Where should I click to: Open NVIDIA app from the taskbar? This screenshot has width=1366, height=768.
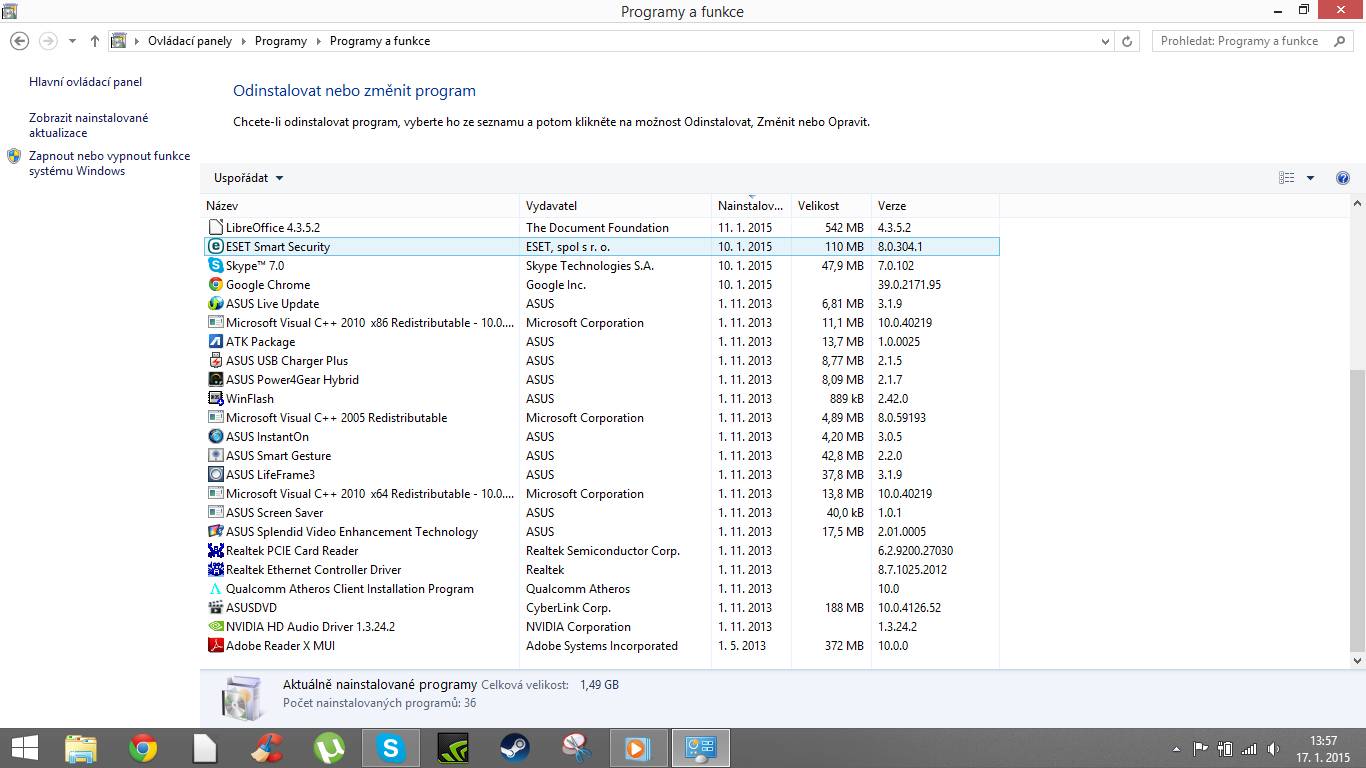tap(453, 748)
